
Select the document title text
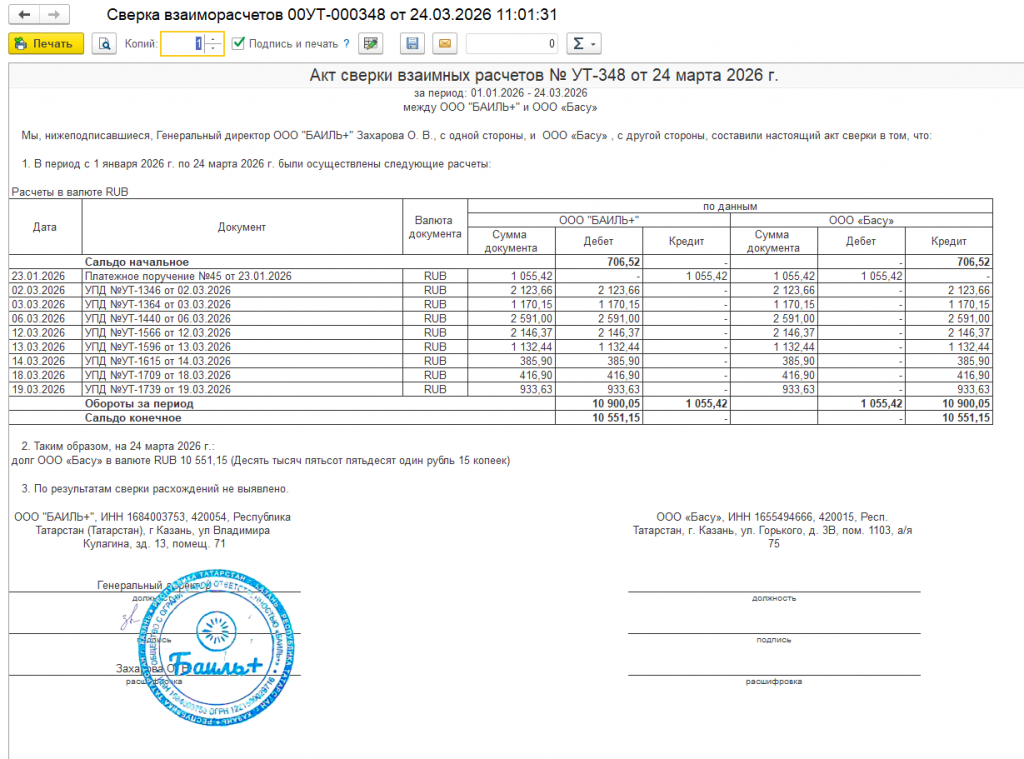[x=543, y=75]
